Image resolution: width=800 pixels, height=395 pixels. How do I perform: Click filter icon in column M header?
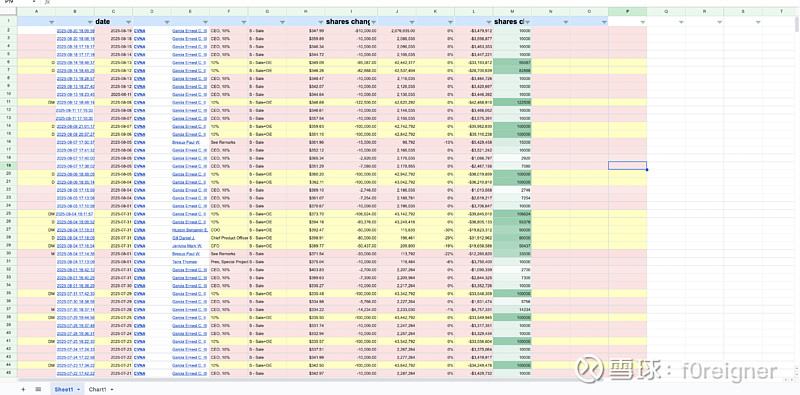pyautogui.click(x=527, y=22)
